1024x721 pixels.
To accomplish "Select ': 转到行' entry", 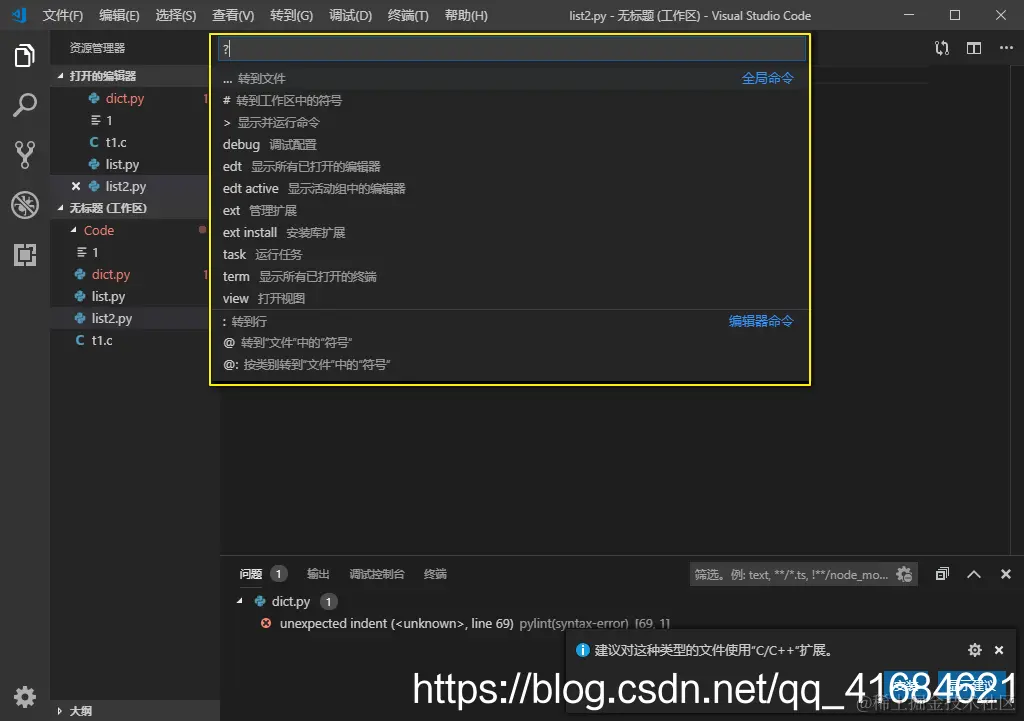I will point(509,321).
